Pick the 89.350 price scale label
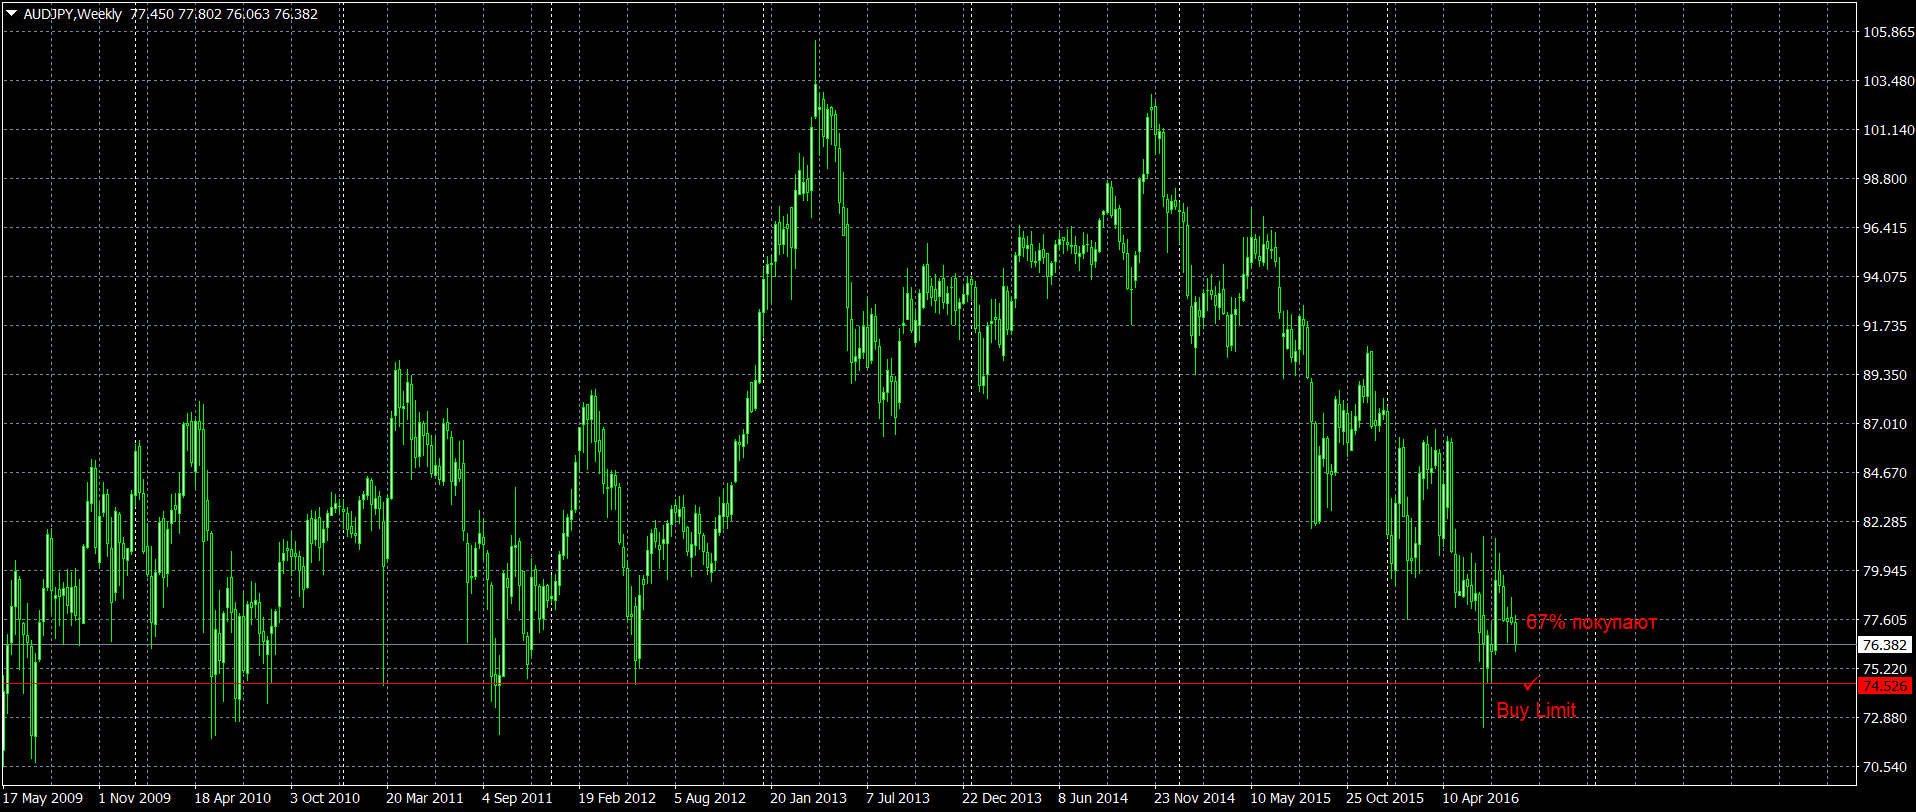The height and width of the screenshot is (812, 1916). [1885, 375]
